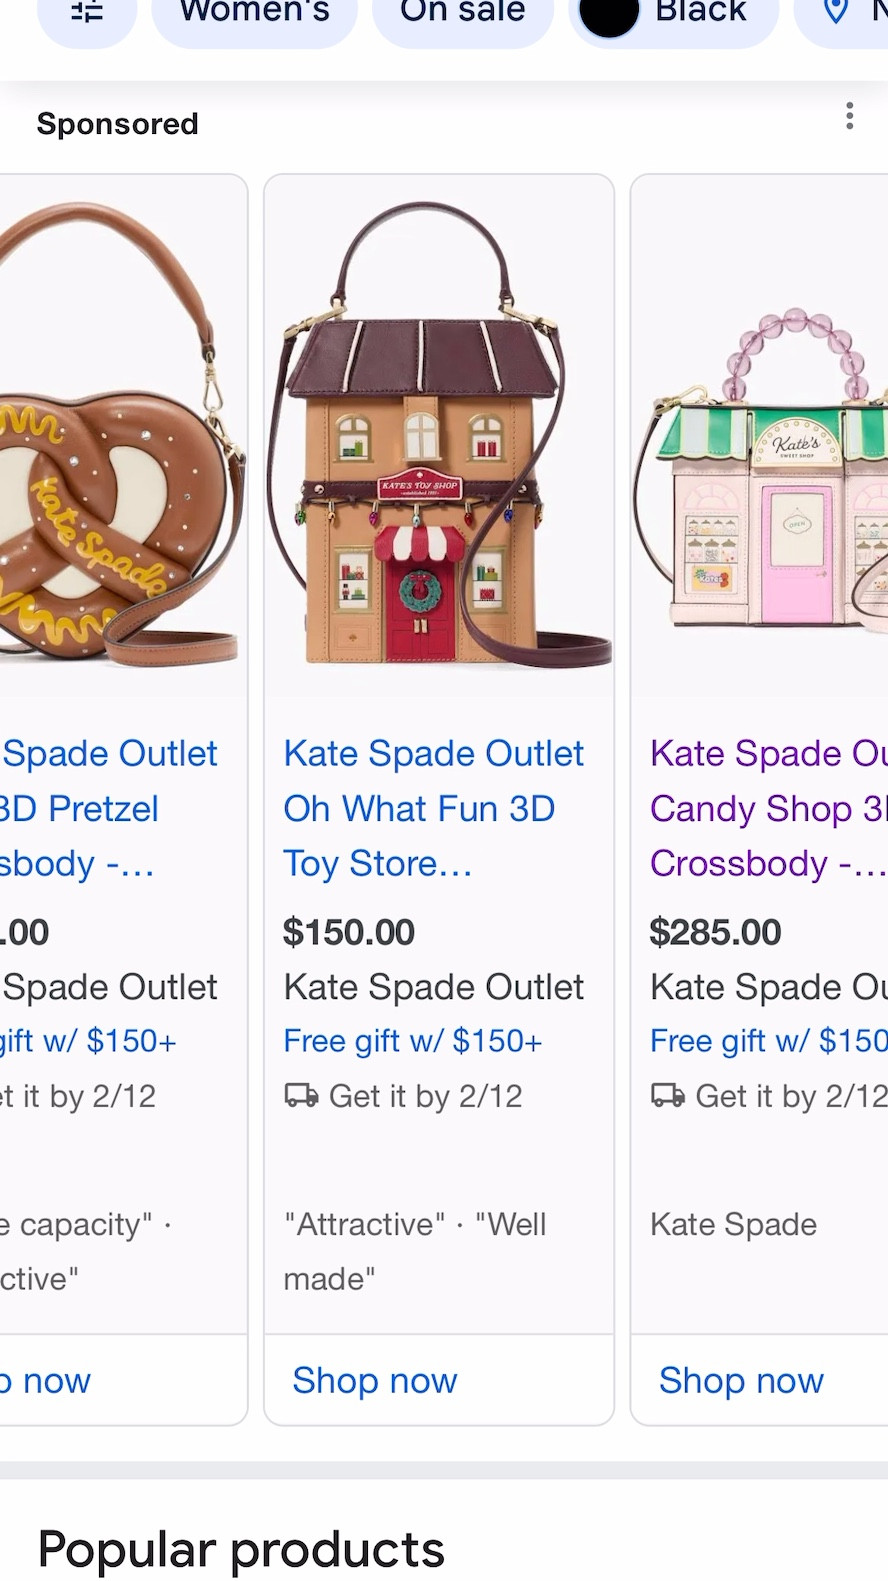The width and height of the screenshot is (888, 1581).
Task: Click Shop now on the candy shop bag
Action: coord(740,1380)
